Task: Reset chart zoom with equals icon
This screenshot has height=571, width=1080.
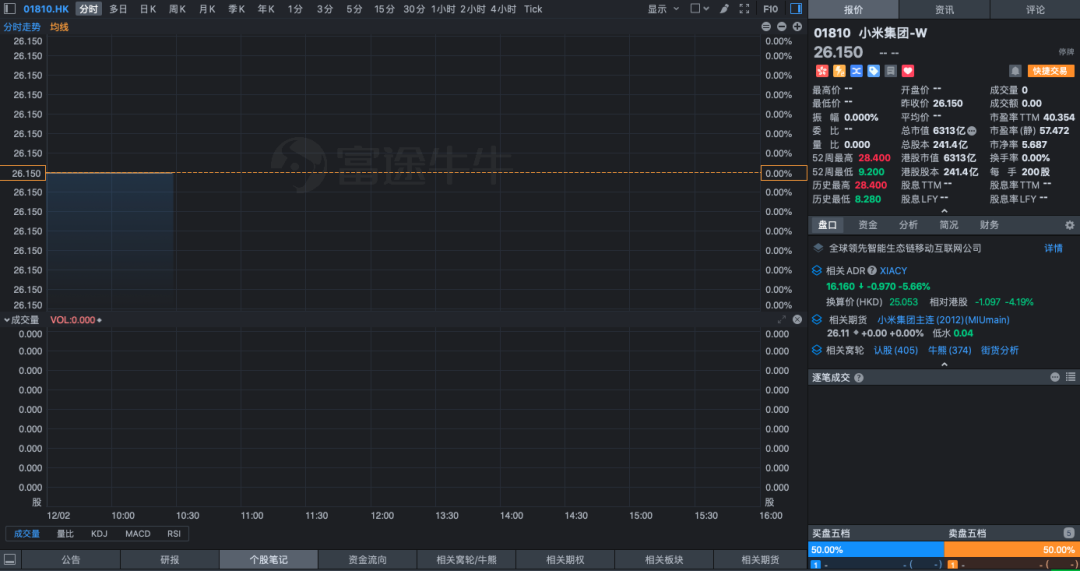Action: coord(766,27)
